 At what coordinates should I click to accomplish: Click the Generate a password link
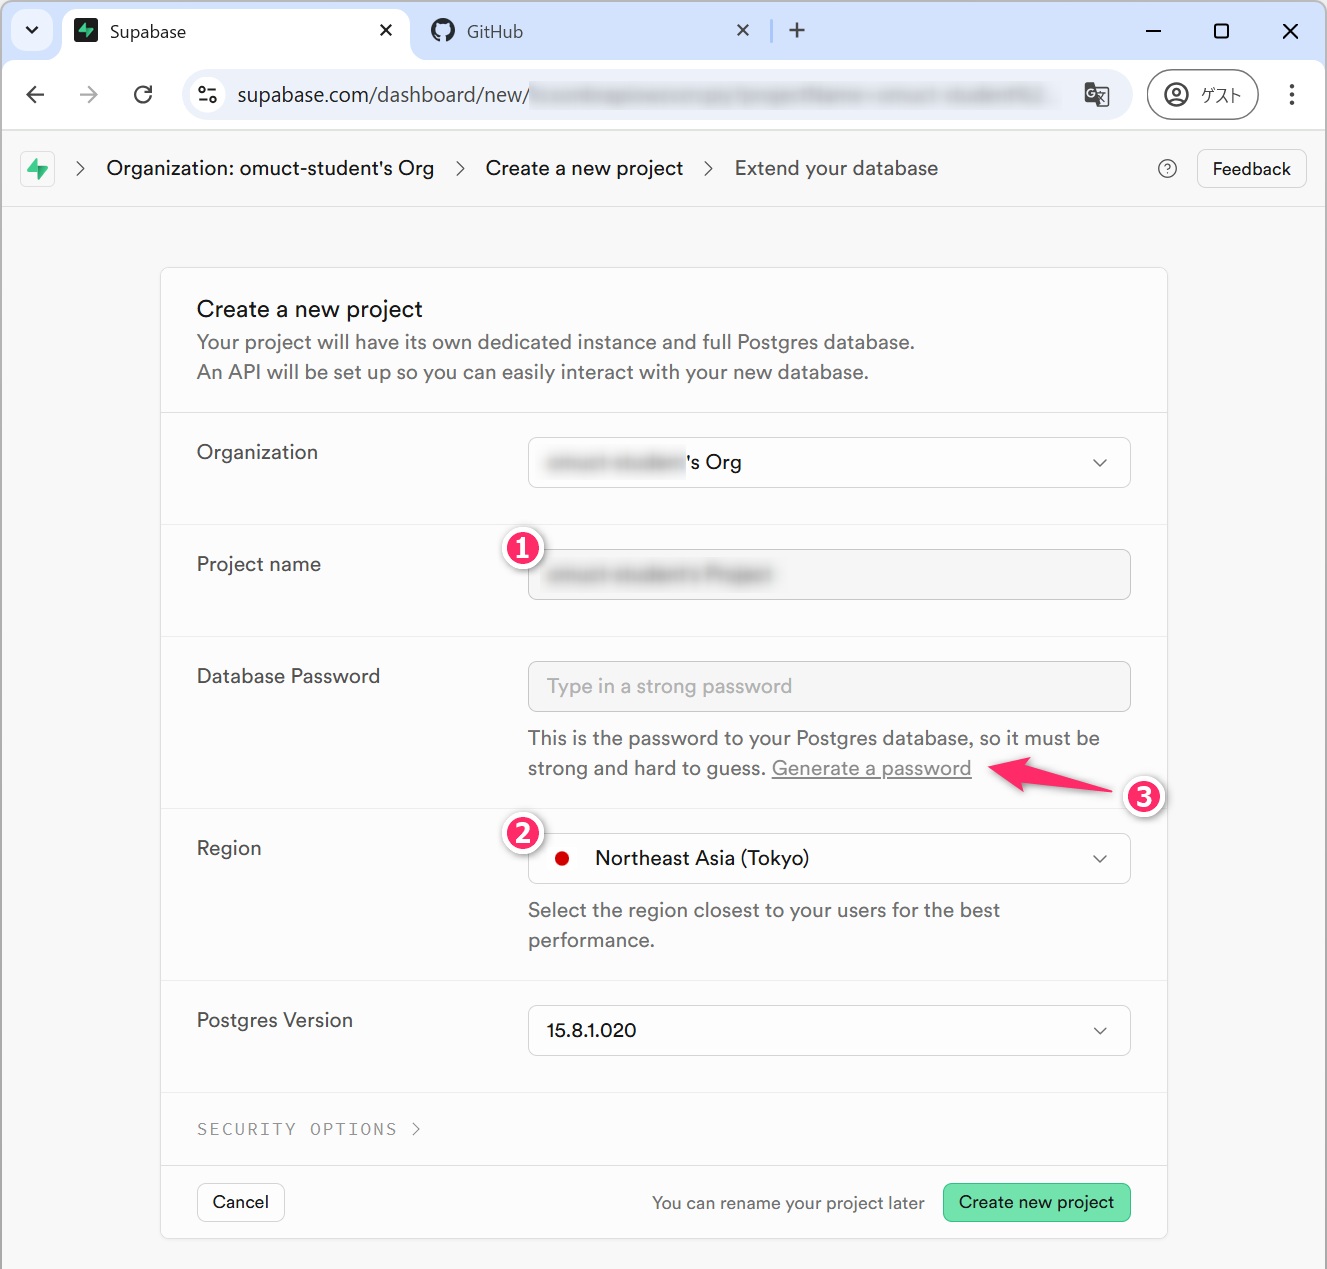coord(871,769)
